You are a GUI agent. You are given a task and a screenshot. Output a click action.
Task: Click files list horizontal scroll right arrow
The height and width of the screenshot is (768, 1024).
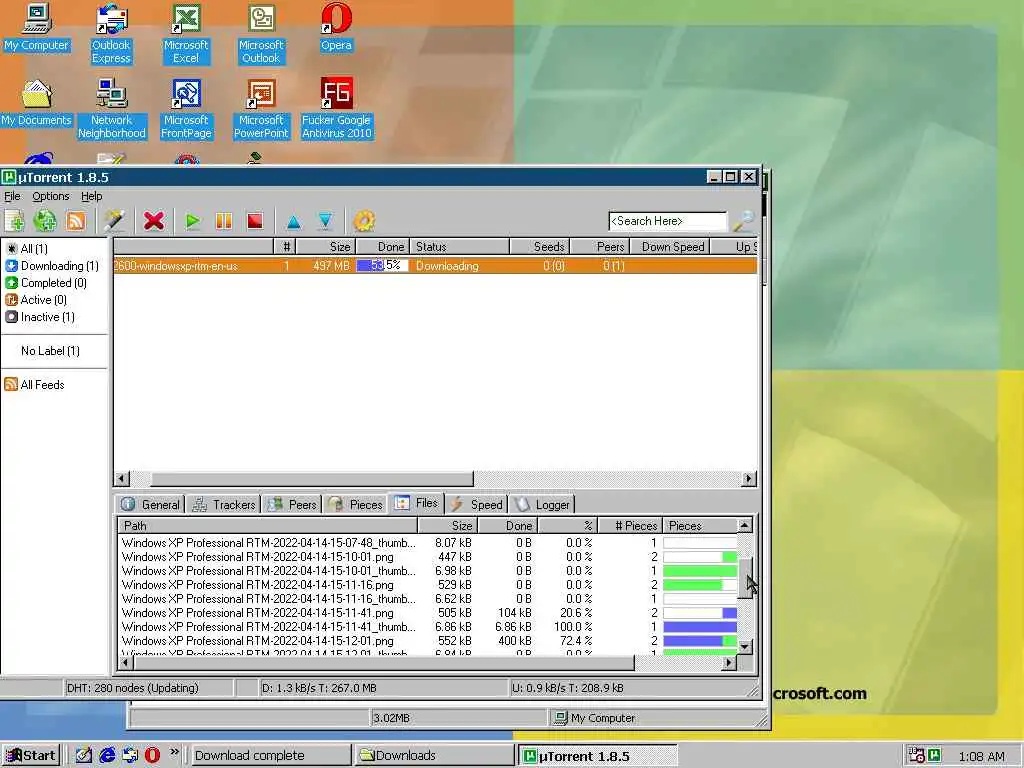(729, 663)
